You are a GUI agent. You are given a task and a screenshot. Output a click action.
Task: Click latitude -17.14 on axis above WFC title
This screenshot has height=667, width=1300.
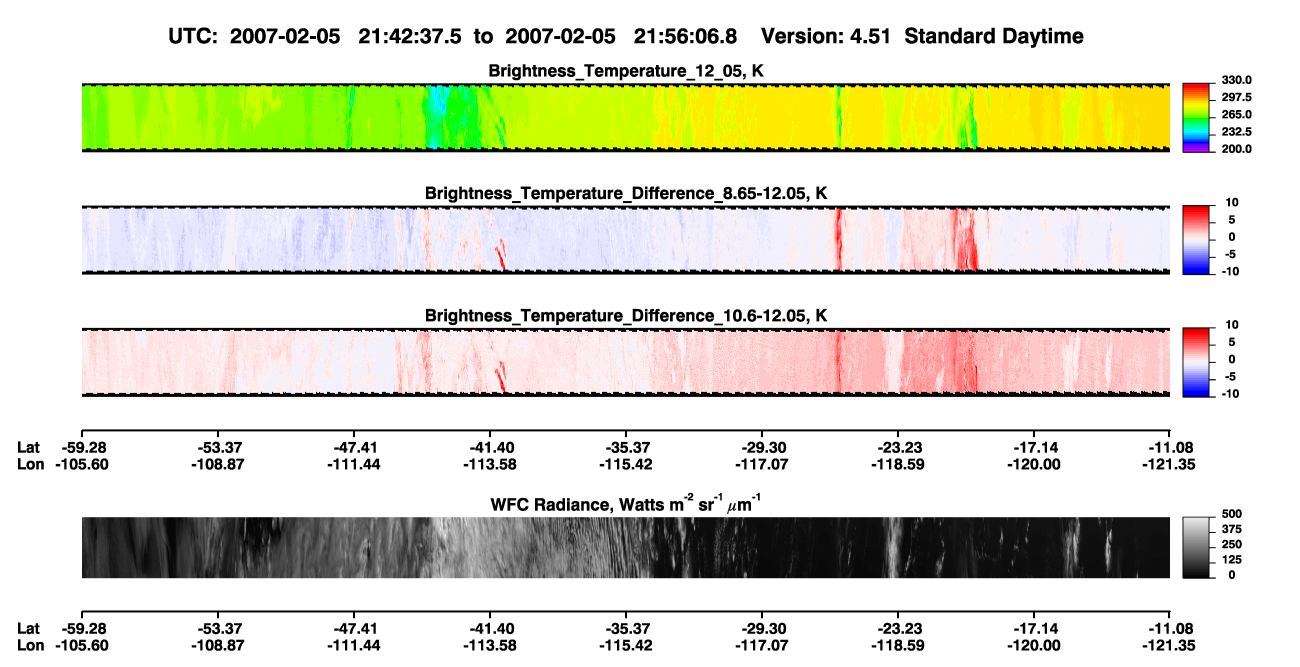tap(1034, 447)
